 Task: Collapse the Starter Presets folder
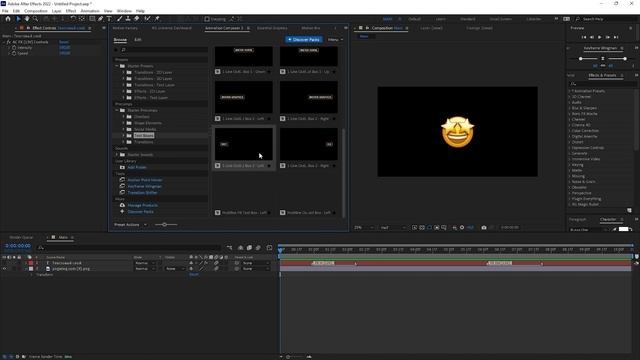click(117, 66)
